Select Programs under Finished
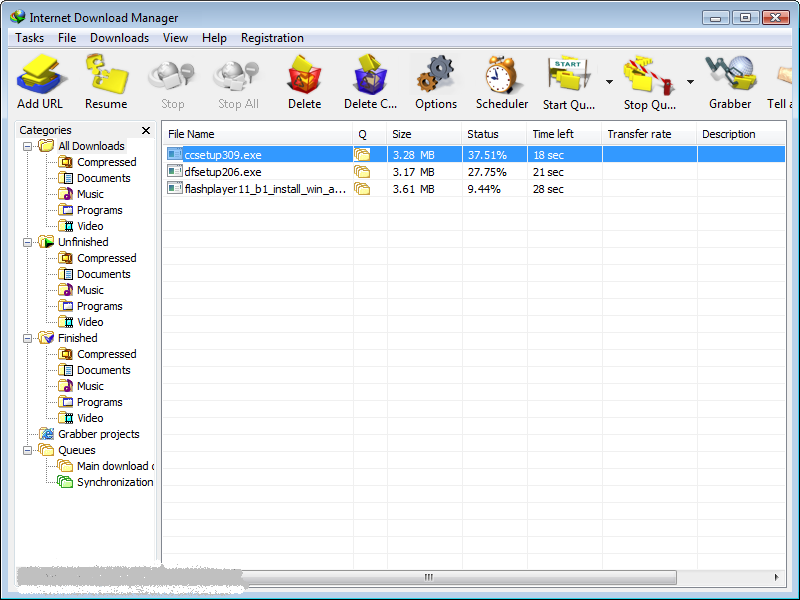This screenshot has width=800, height=600. (x=99, y=402)
